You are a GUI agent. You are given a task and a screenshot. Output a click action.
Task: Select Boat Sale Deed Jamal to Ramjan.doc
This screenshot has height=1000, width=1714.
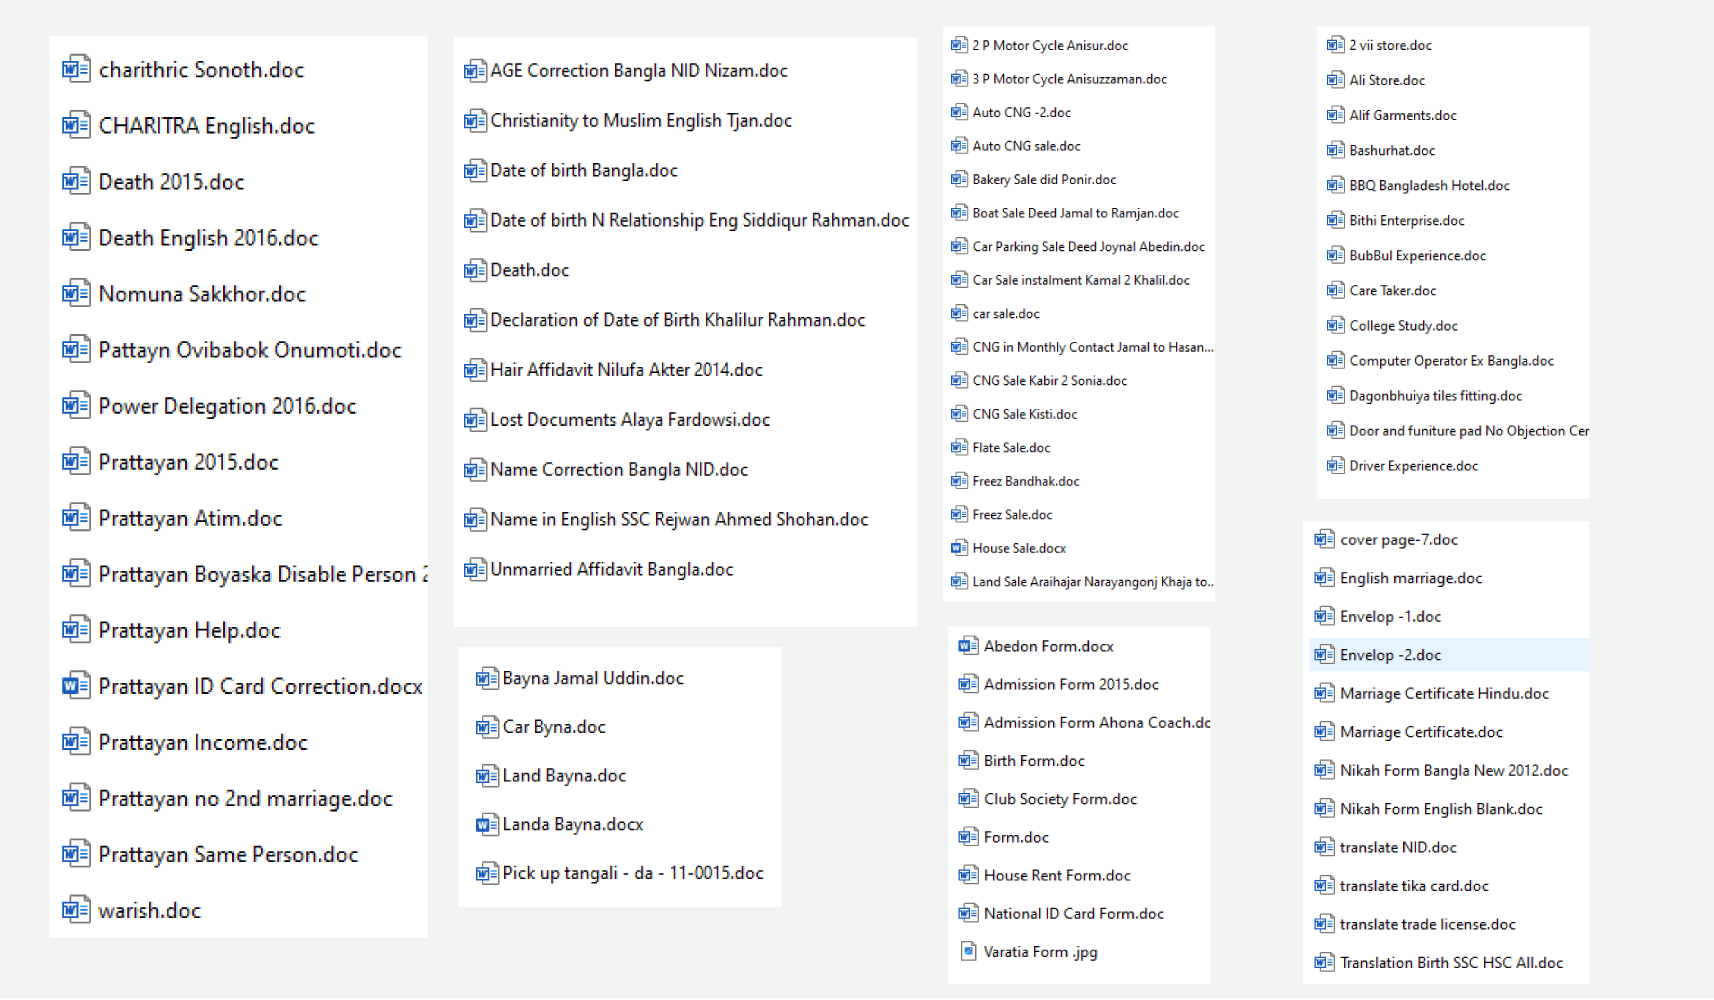[x=1075, y=213]
